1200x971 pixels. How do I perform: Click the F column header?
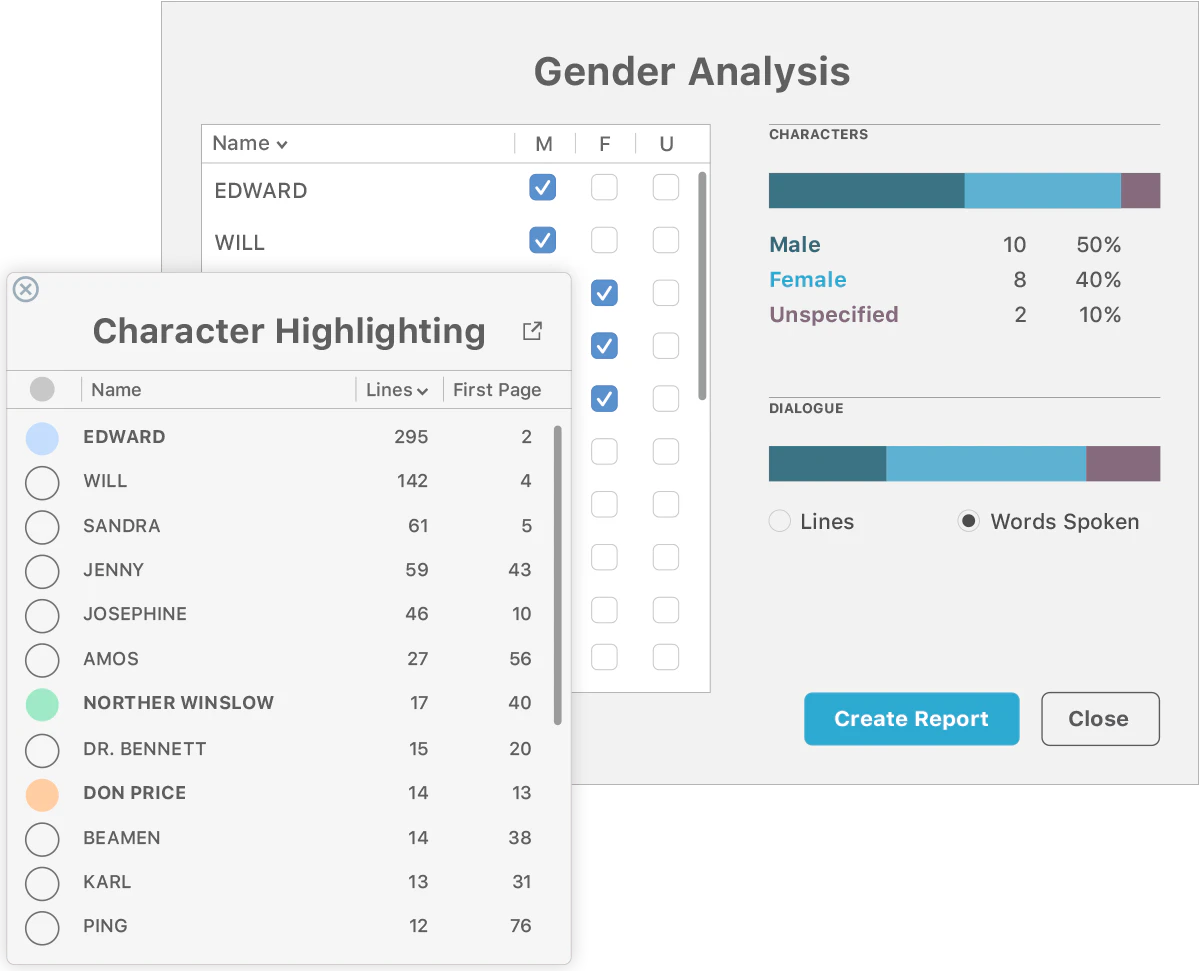(605, 144)
